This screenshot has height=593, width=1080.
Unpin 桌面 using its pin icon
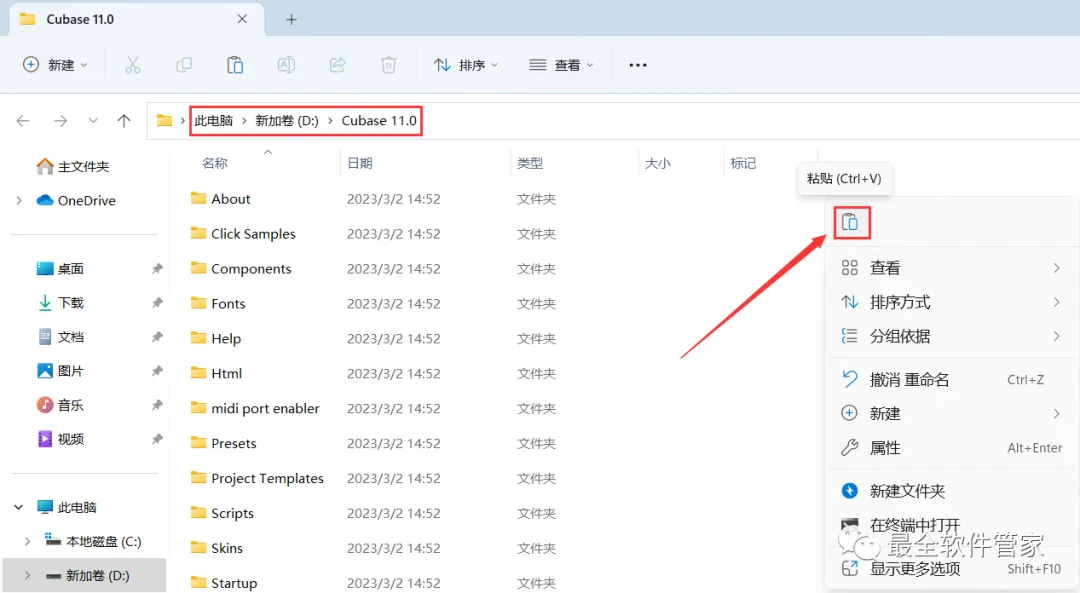(x=157, y=269)
